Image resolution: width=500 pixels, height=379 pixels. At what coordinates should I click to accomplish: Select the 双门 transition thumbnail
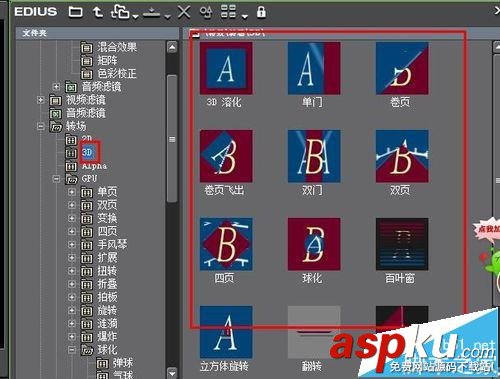314,156
